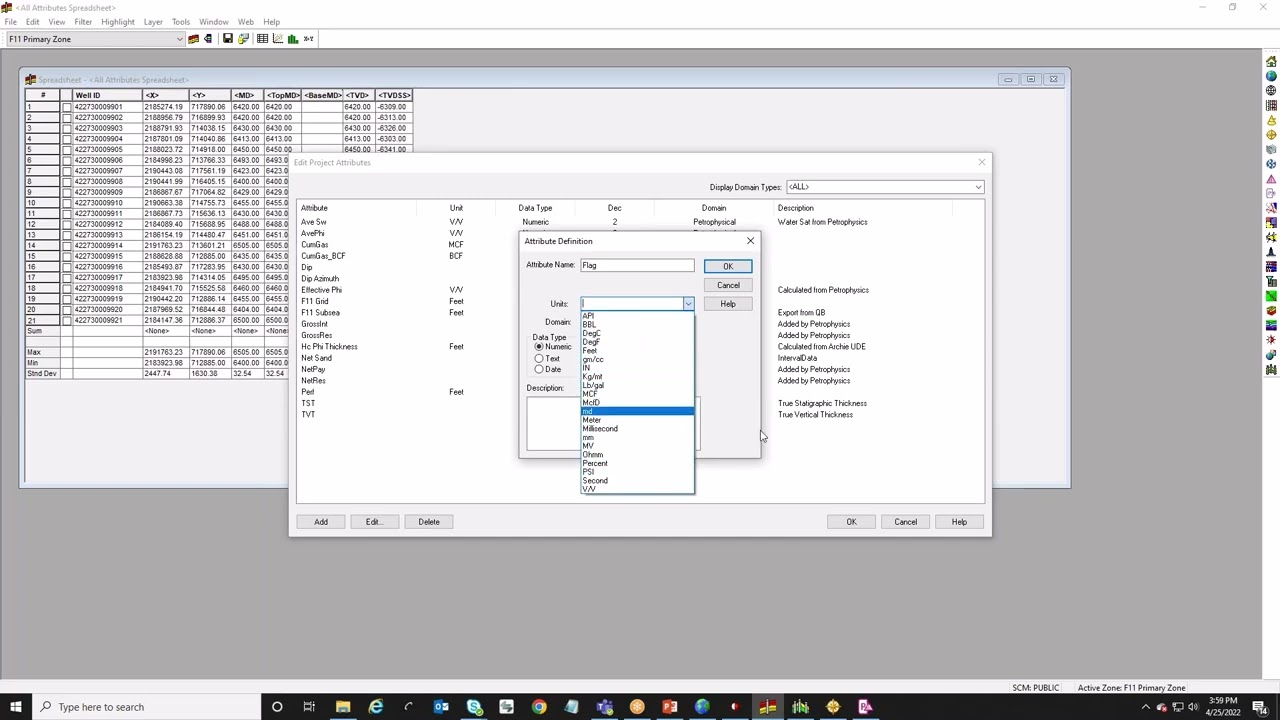Image resolution: width=1280 pixels, height=720 pixels.
Task: Select the Effective Phi attribute row
Action: pos(321,290)
